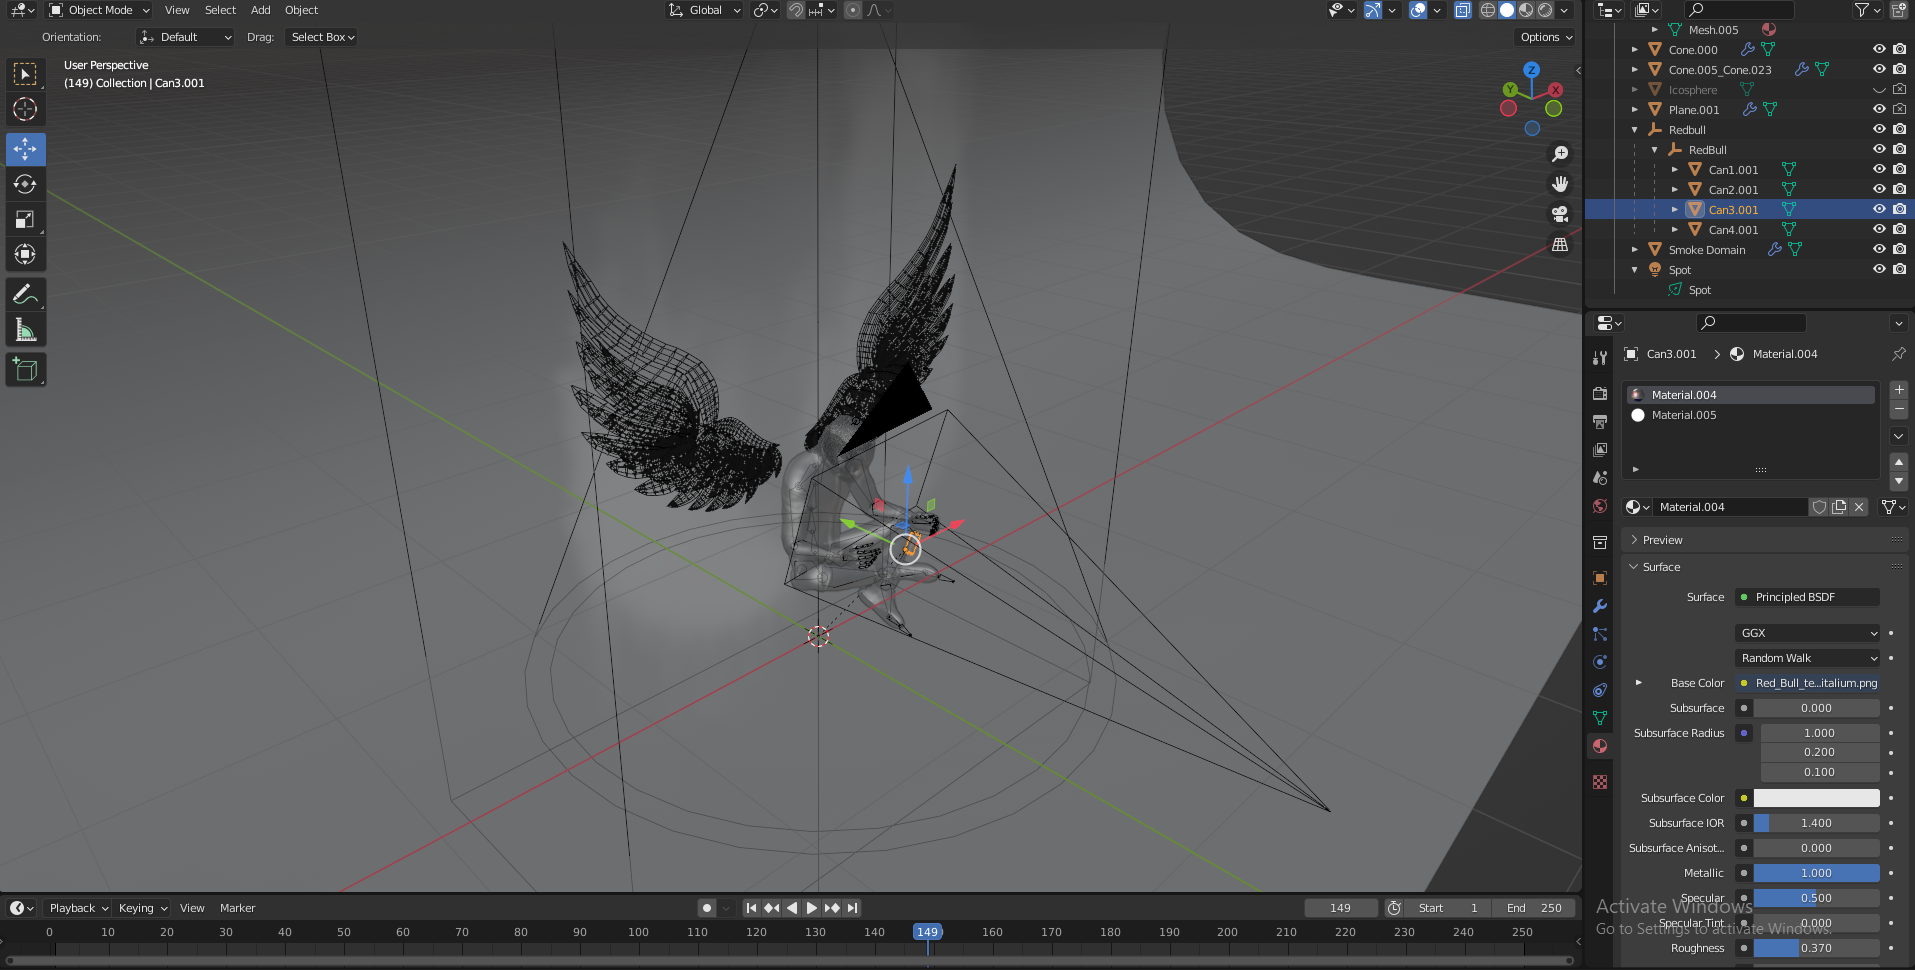
Task: Open the timeline Marker menu
Action: 237,908
